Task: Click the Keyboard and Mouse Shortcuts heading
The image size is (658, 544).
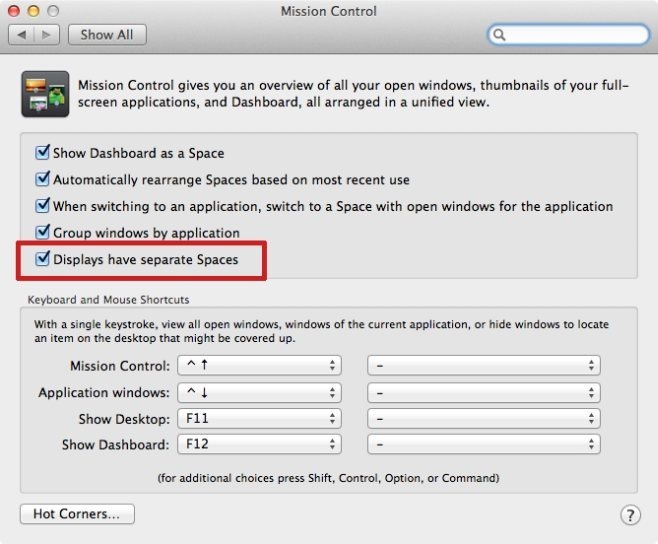Action: 108,300
